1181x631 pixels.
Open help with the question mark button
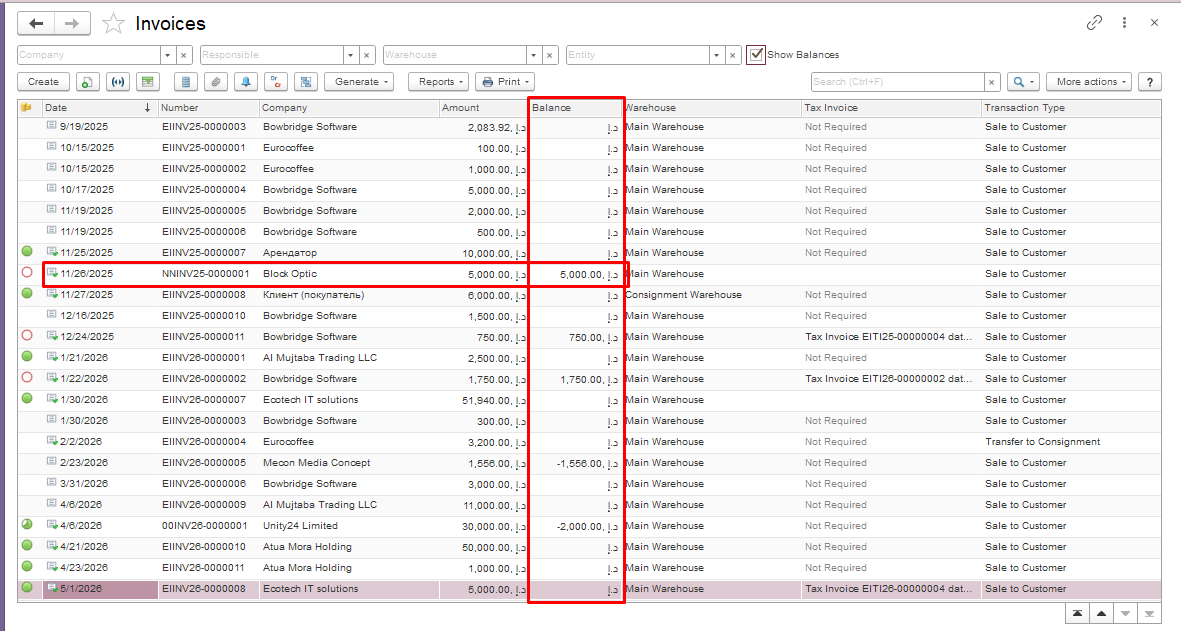point(1149,81)
